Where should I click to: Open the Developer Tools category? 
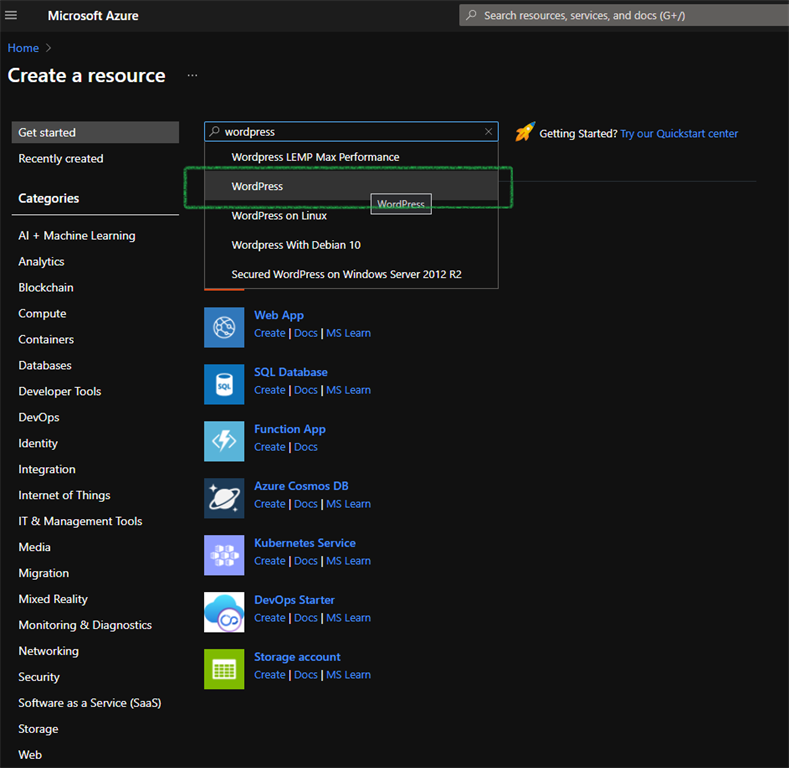coord(60,391)
